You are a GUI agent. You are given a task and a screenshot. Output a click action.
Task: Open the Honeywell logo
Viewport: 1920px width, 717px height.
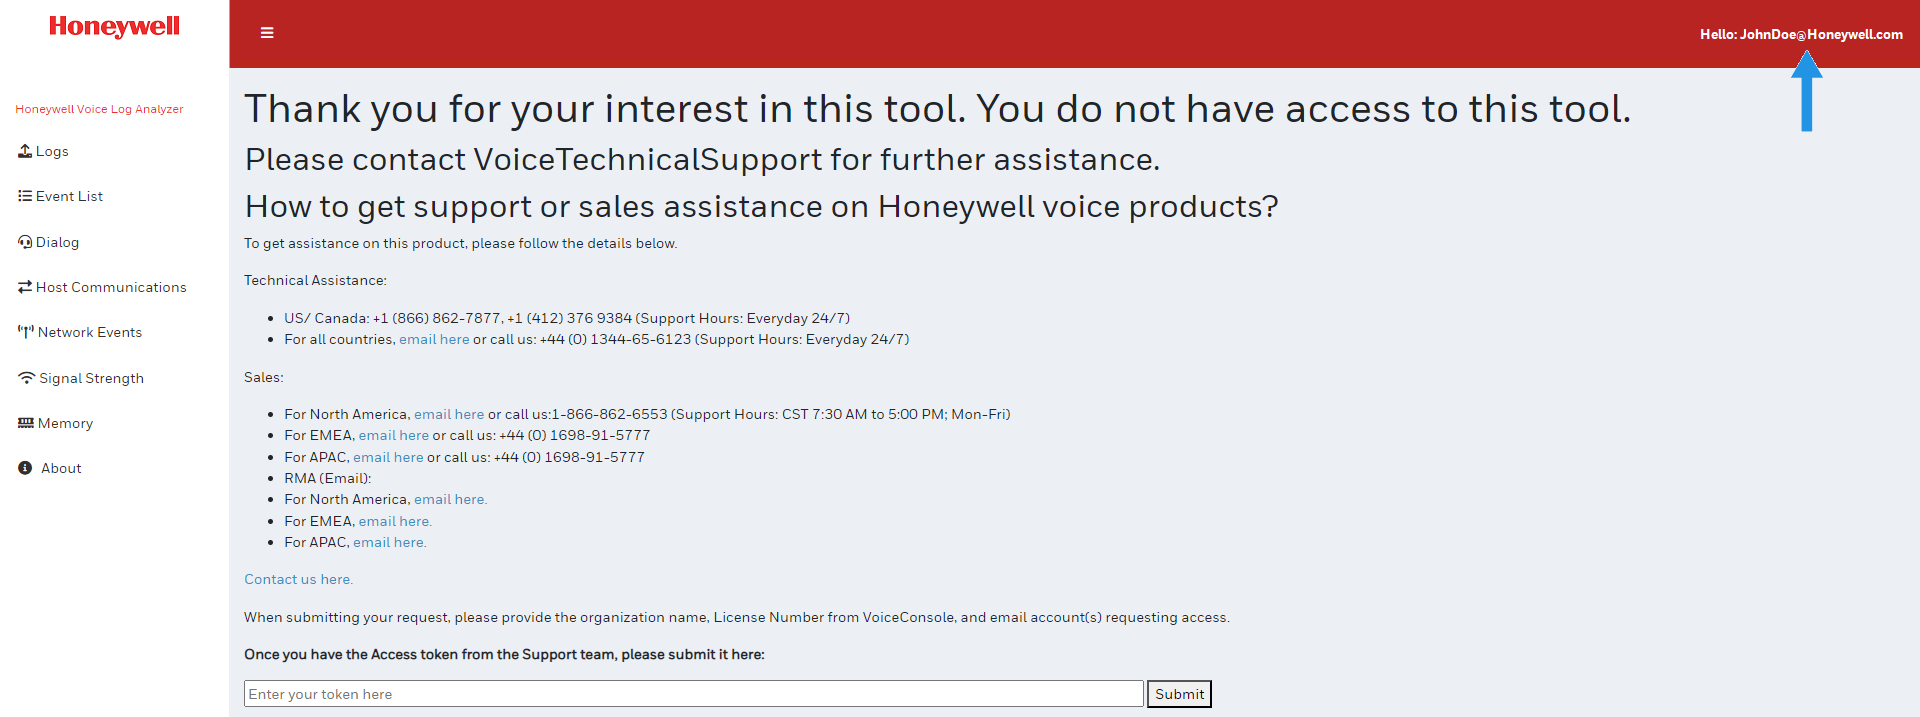[x=114, y=27]
